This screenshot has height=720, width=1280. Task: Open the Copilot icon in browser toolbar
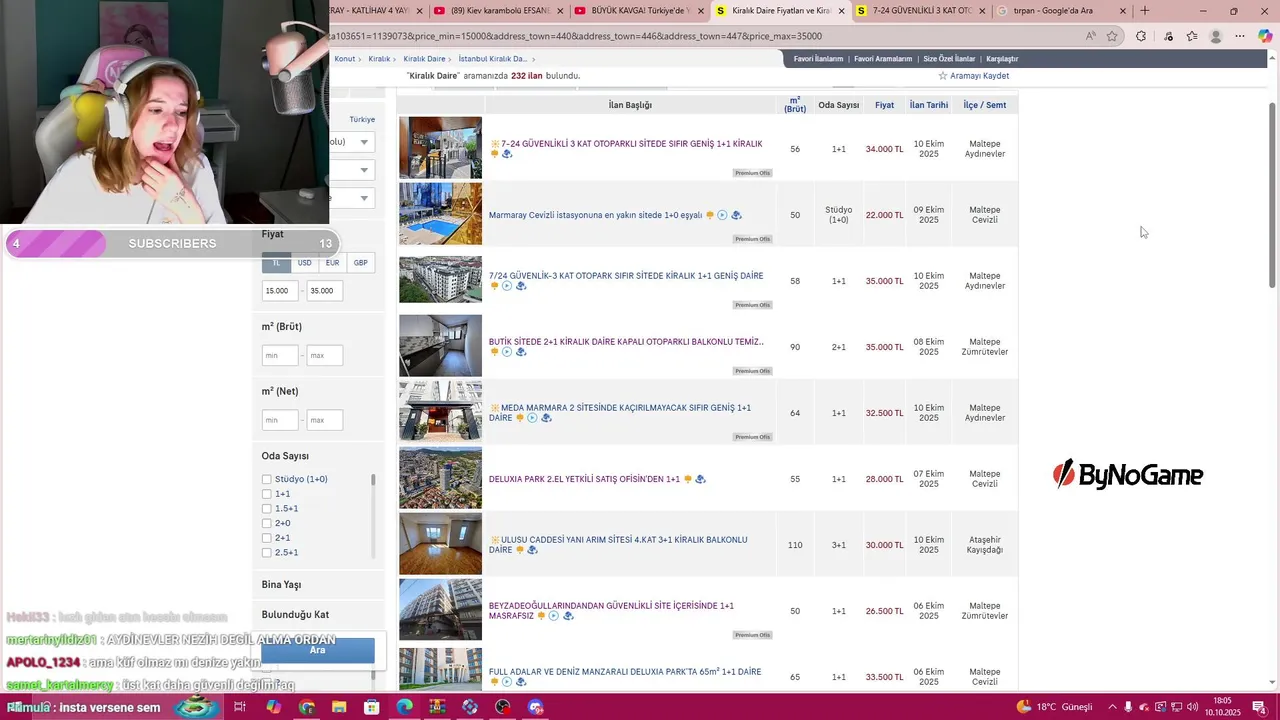point(1266,36)
